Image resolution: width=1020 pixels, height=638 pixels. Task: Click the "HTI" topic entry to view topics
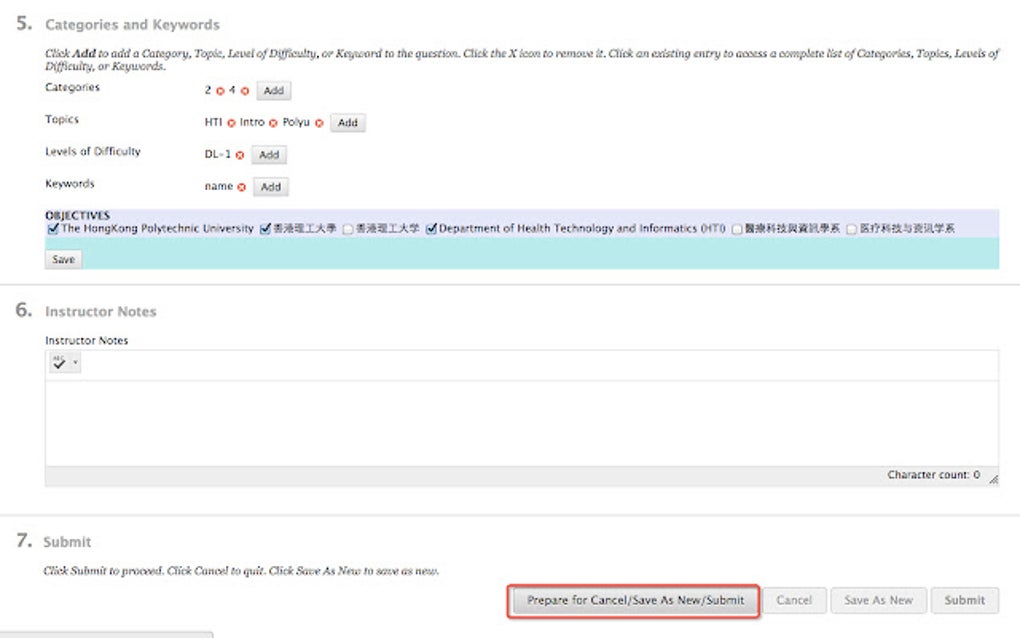click(212, 122)
